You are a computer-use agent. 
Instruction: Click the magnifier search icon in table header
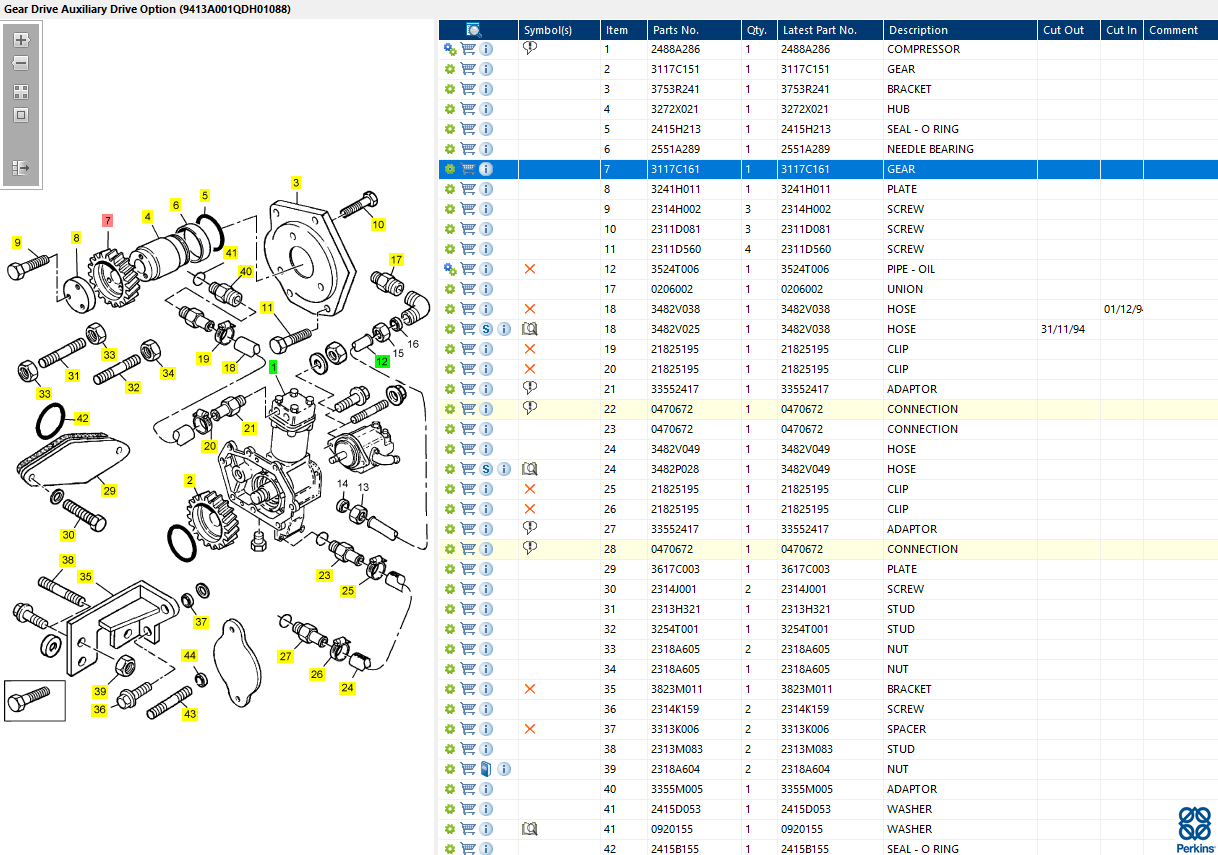(474, 30)
